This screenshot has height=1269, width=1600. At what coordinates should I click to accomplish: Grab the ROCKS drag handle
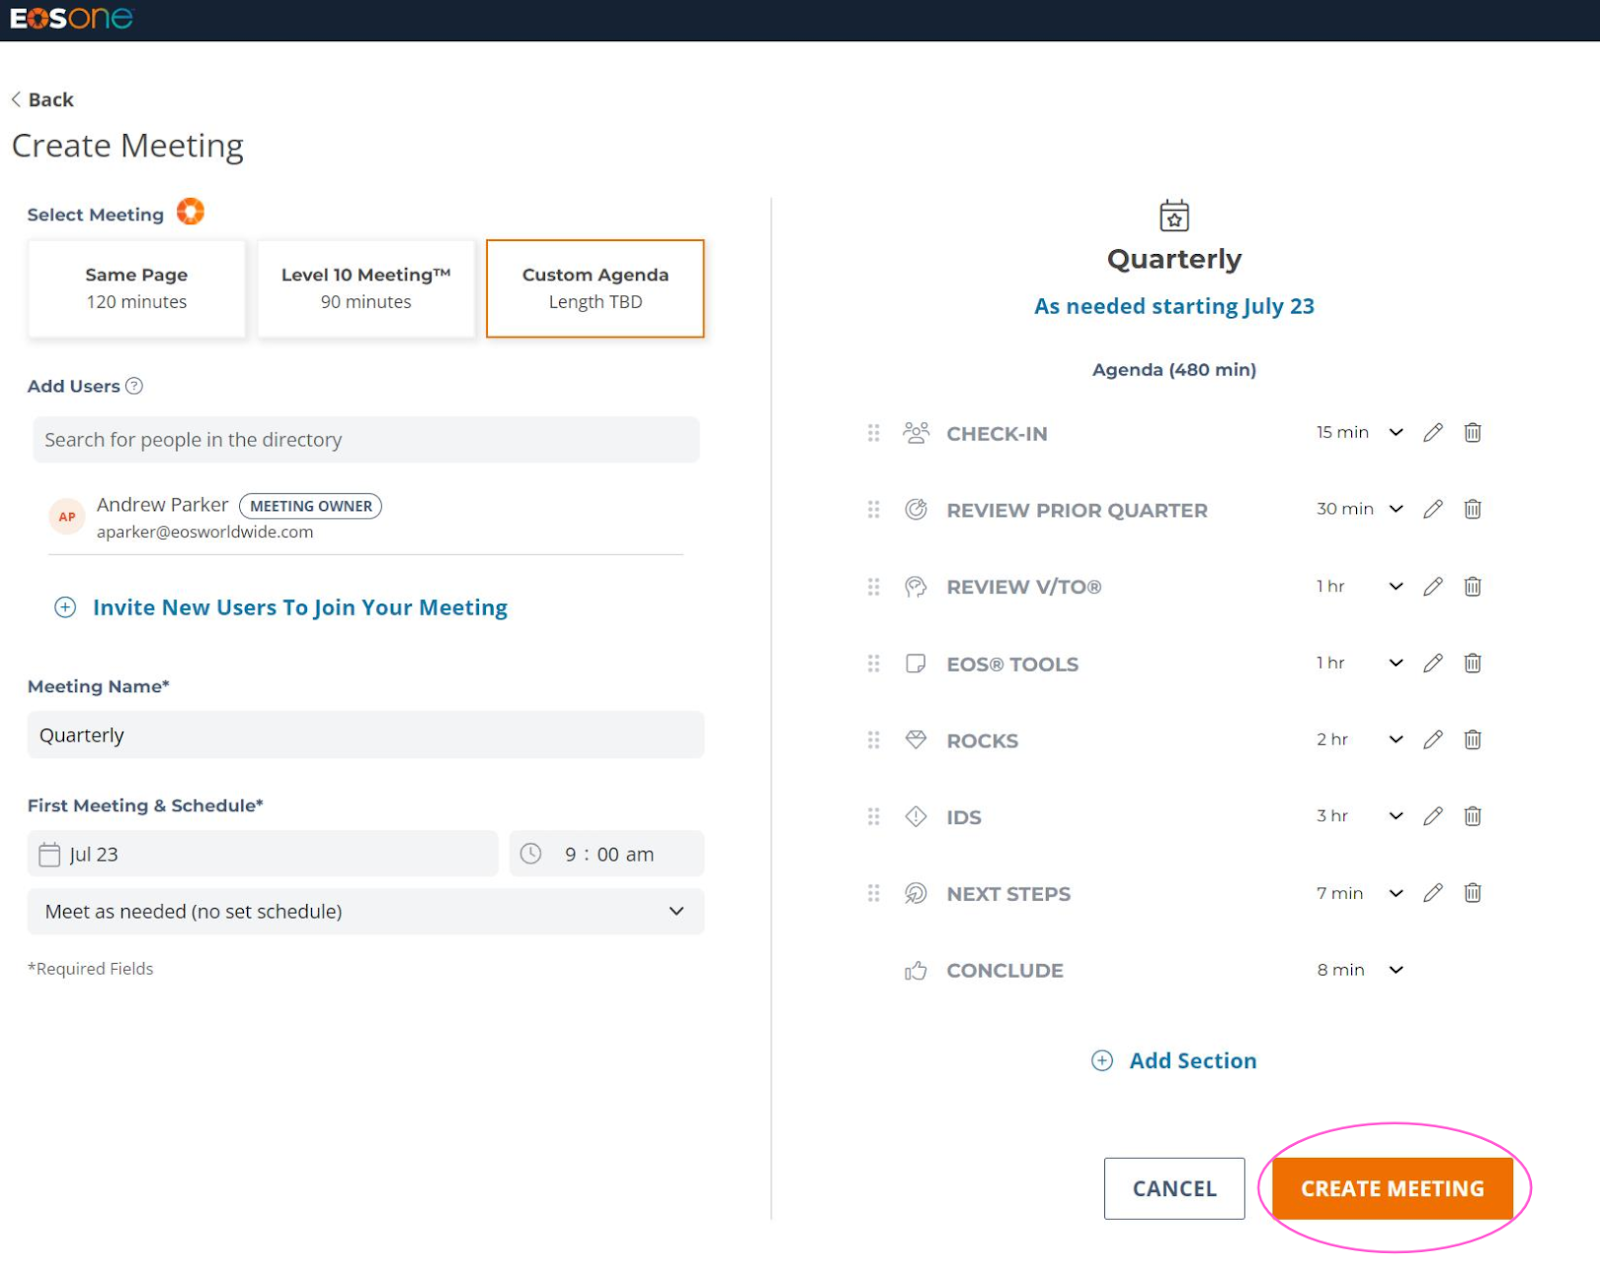pos(874,740)
